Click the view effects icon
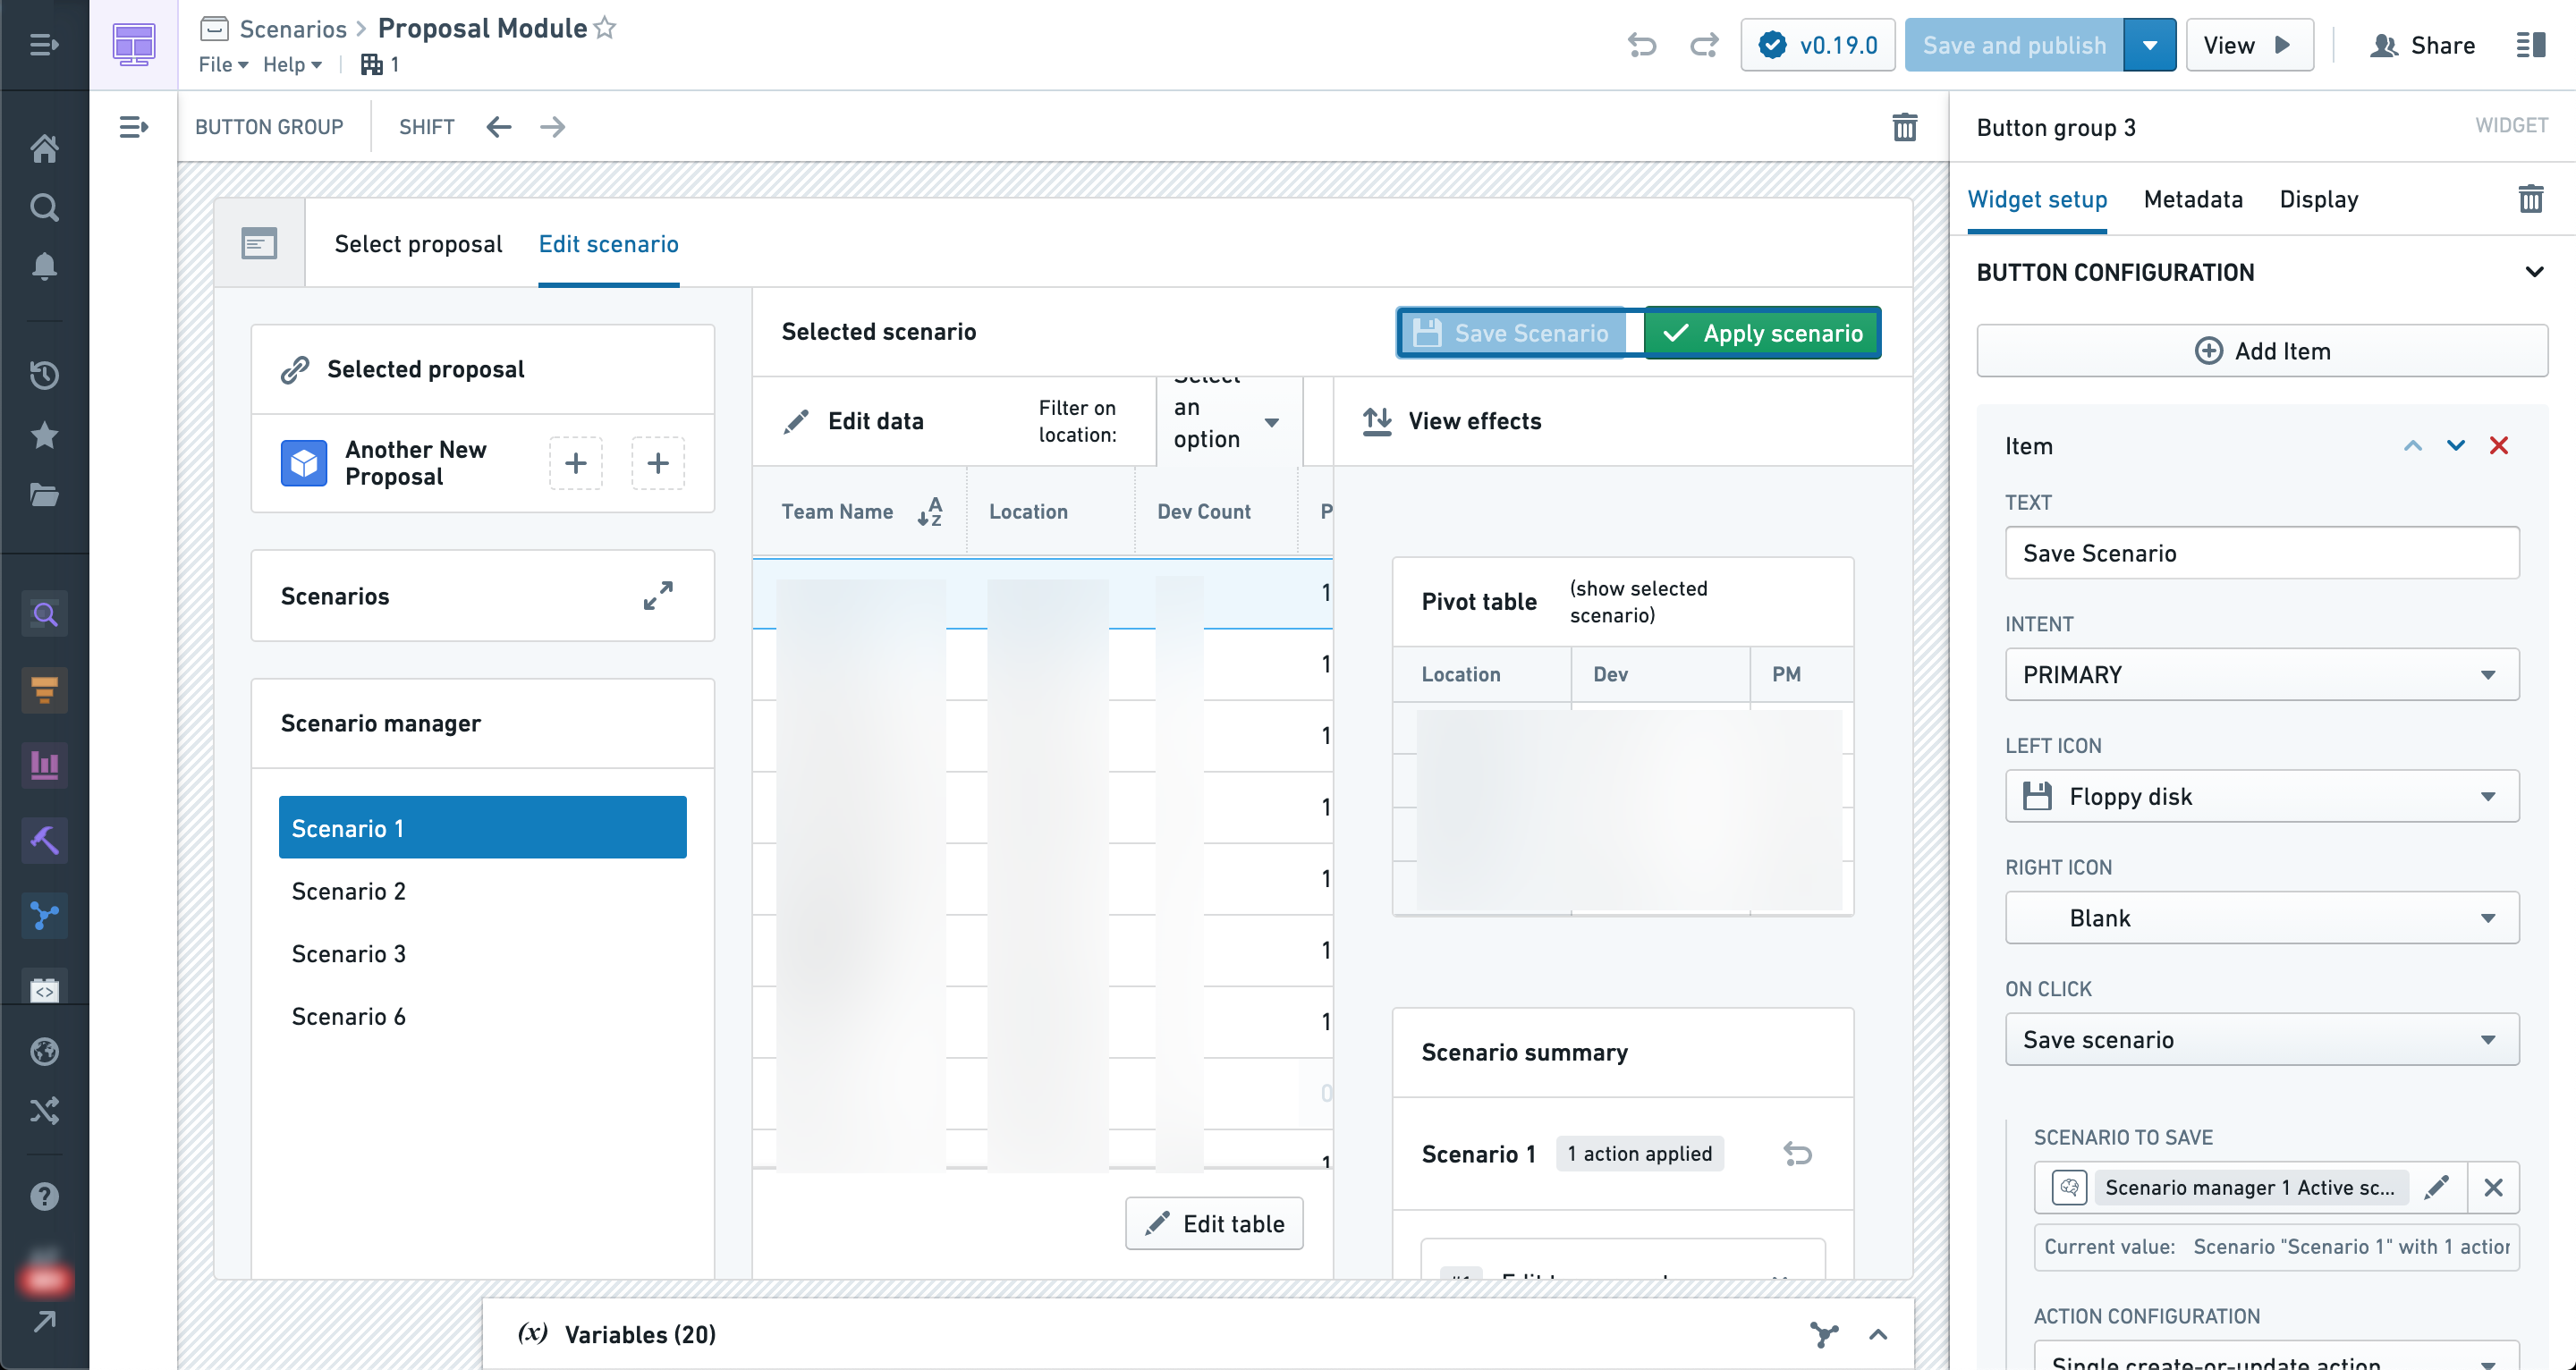 point(1377,421)
